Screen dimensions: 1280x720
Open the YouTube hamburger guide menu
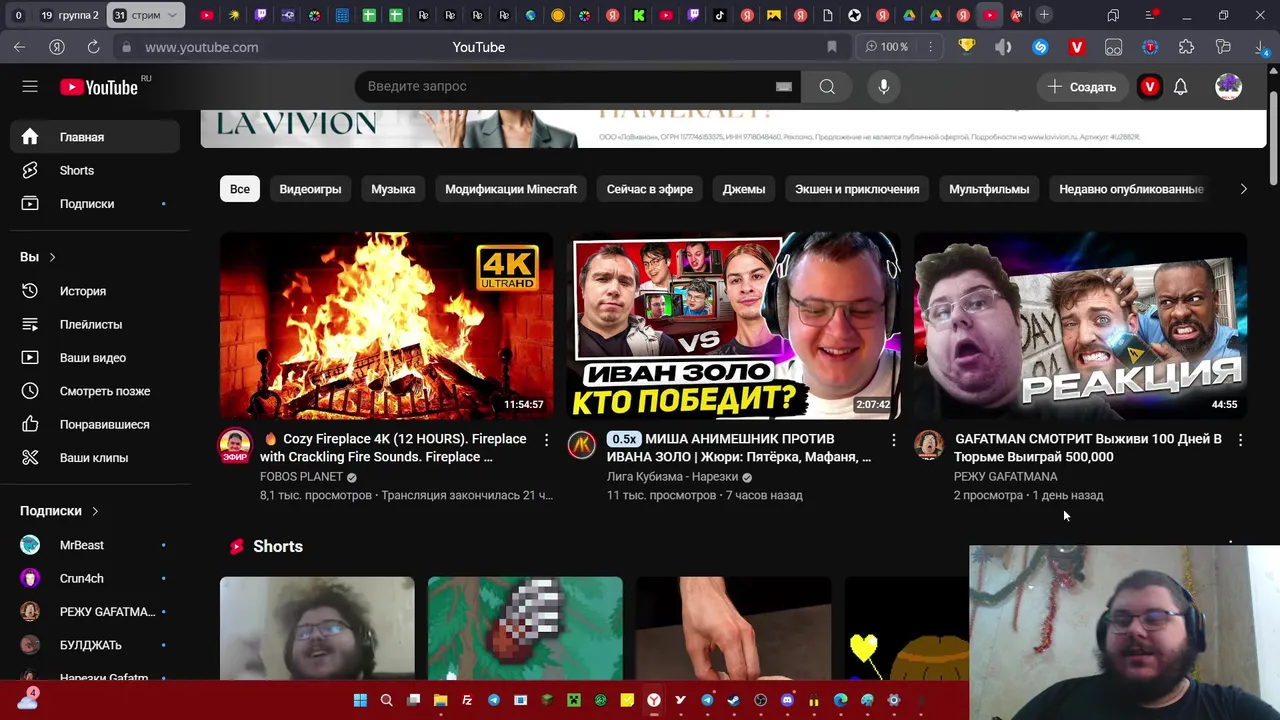pyautogui.click(x=30, y=87)
